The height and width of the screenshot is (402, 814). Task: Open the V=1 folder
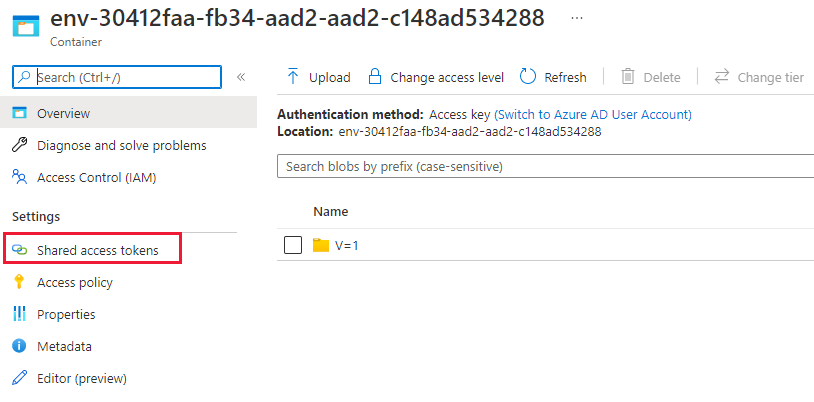[x=347, y=245]
